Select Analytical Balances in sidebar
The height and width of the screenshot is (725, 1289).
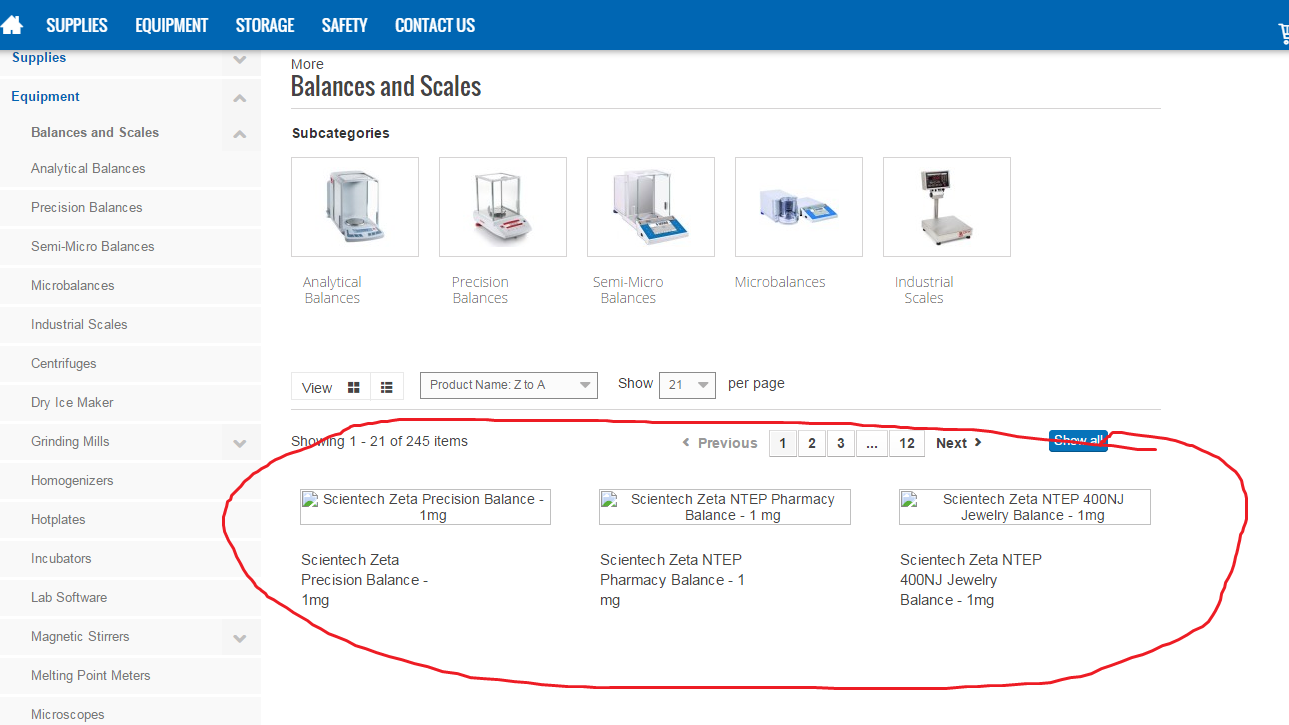click(x=88, y=168)
